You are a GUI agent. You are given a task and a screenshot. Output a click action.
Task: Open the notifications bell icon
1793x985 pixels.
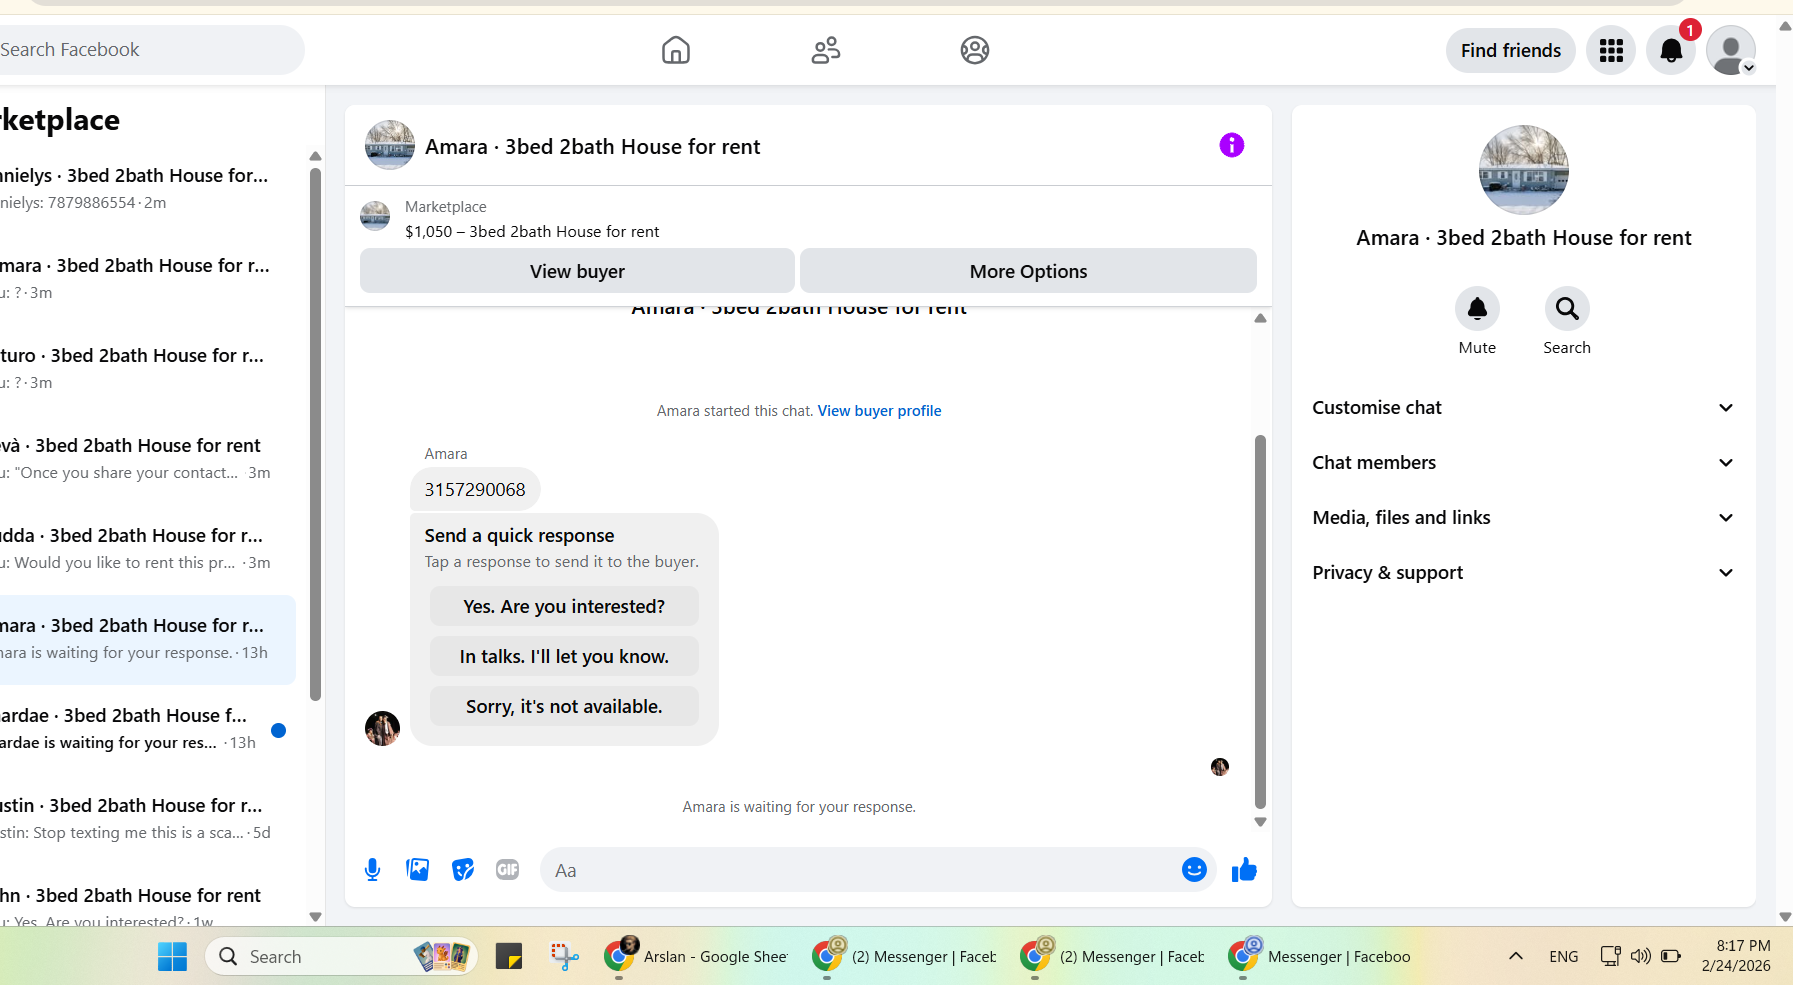[1671, 50]
